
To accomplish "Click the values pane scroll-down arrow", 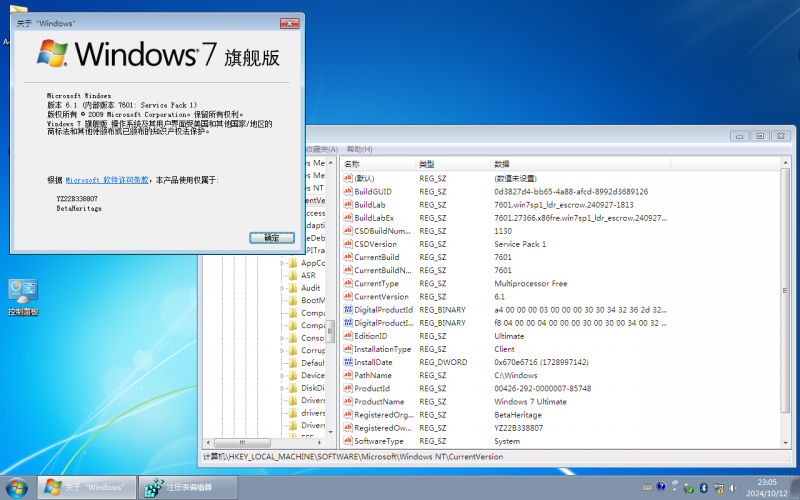I will [x=785, y=442].
